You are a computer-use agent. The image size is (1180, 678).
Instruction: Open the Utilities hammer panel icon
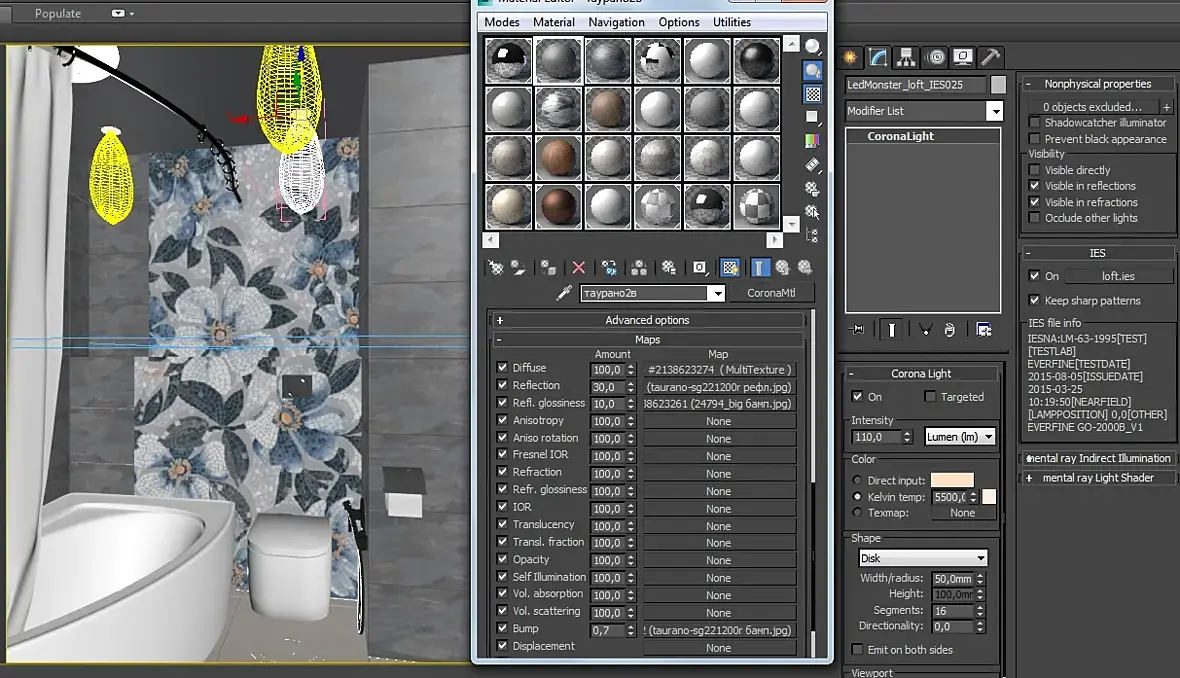tap(989, 57)
